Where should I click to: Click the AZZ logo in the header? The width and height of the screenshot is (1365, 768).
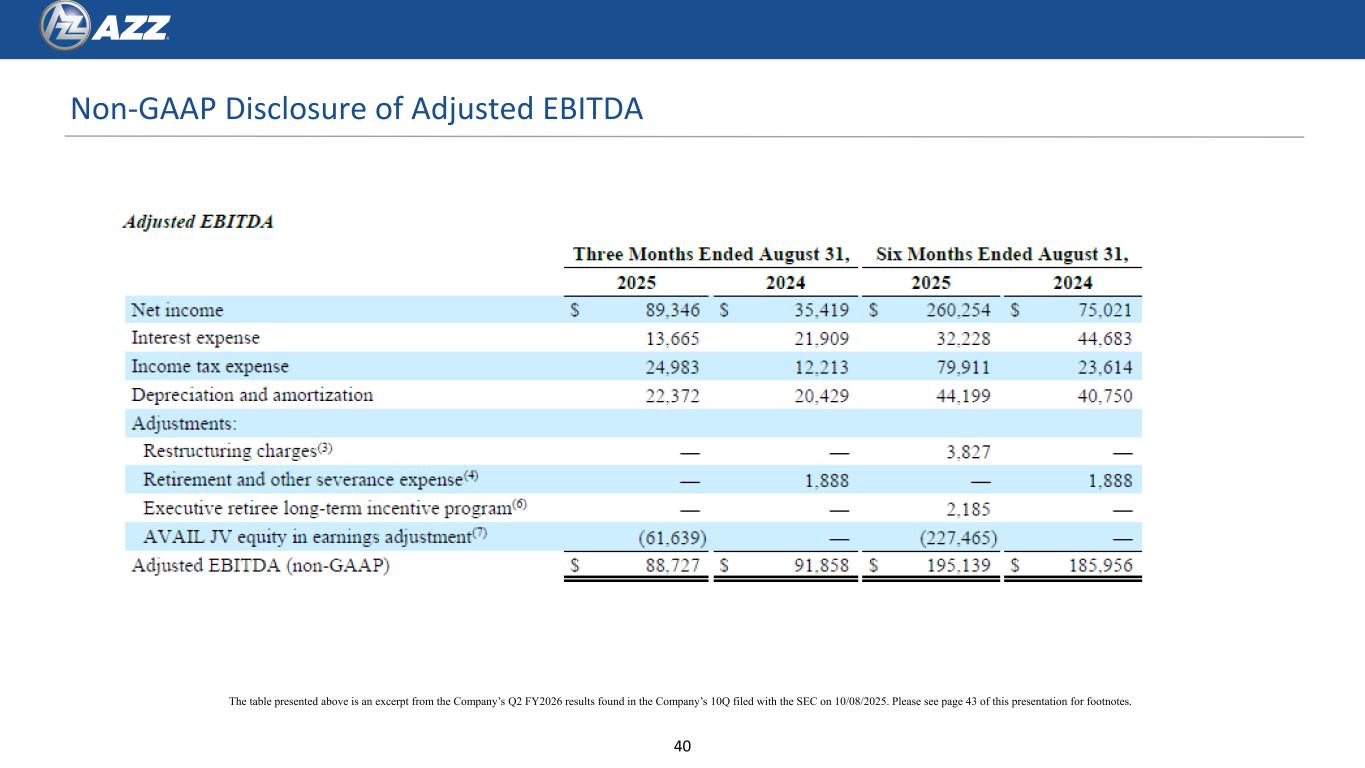coord(104,27)
